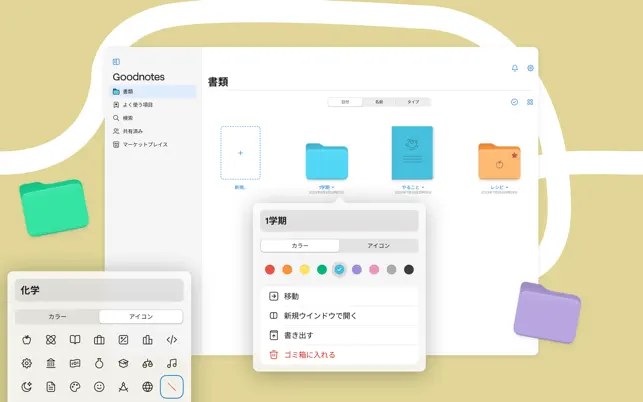Open 検索 in the sidebar

[153, 118]
